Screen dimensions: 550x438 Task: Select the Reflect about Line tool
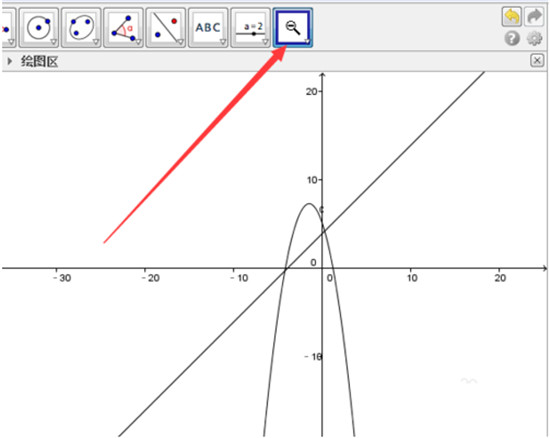[x=166, y=27]
